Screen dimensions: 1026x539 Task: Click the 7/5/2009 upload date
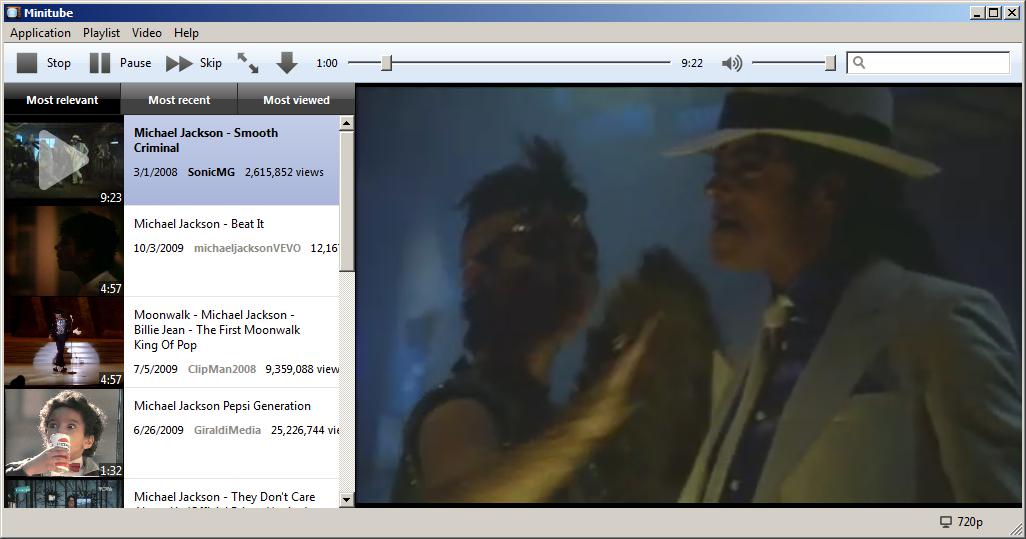point(155,369)
